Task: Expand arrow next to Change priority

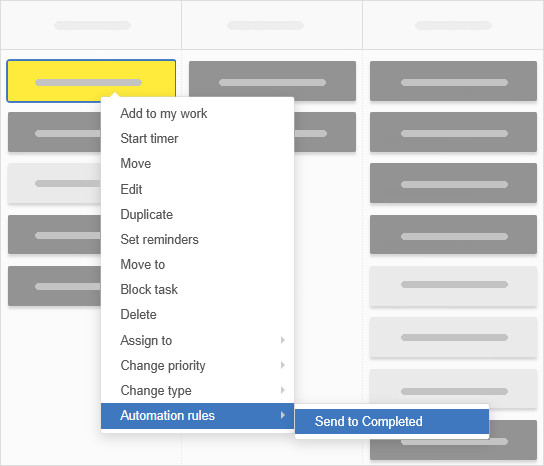Action: (283, 365)
